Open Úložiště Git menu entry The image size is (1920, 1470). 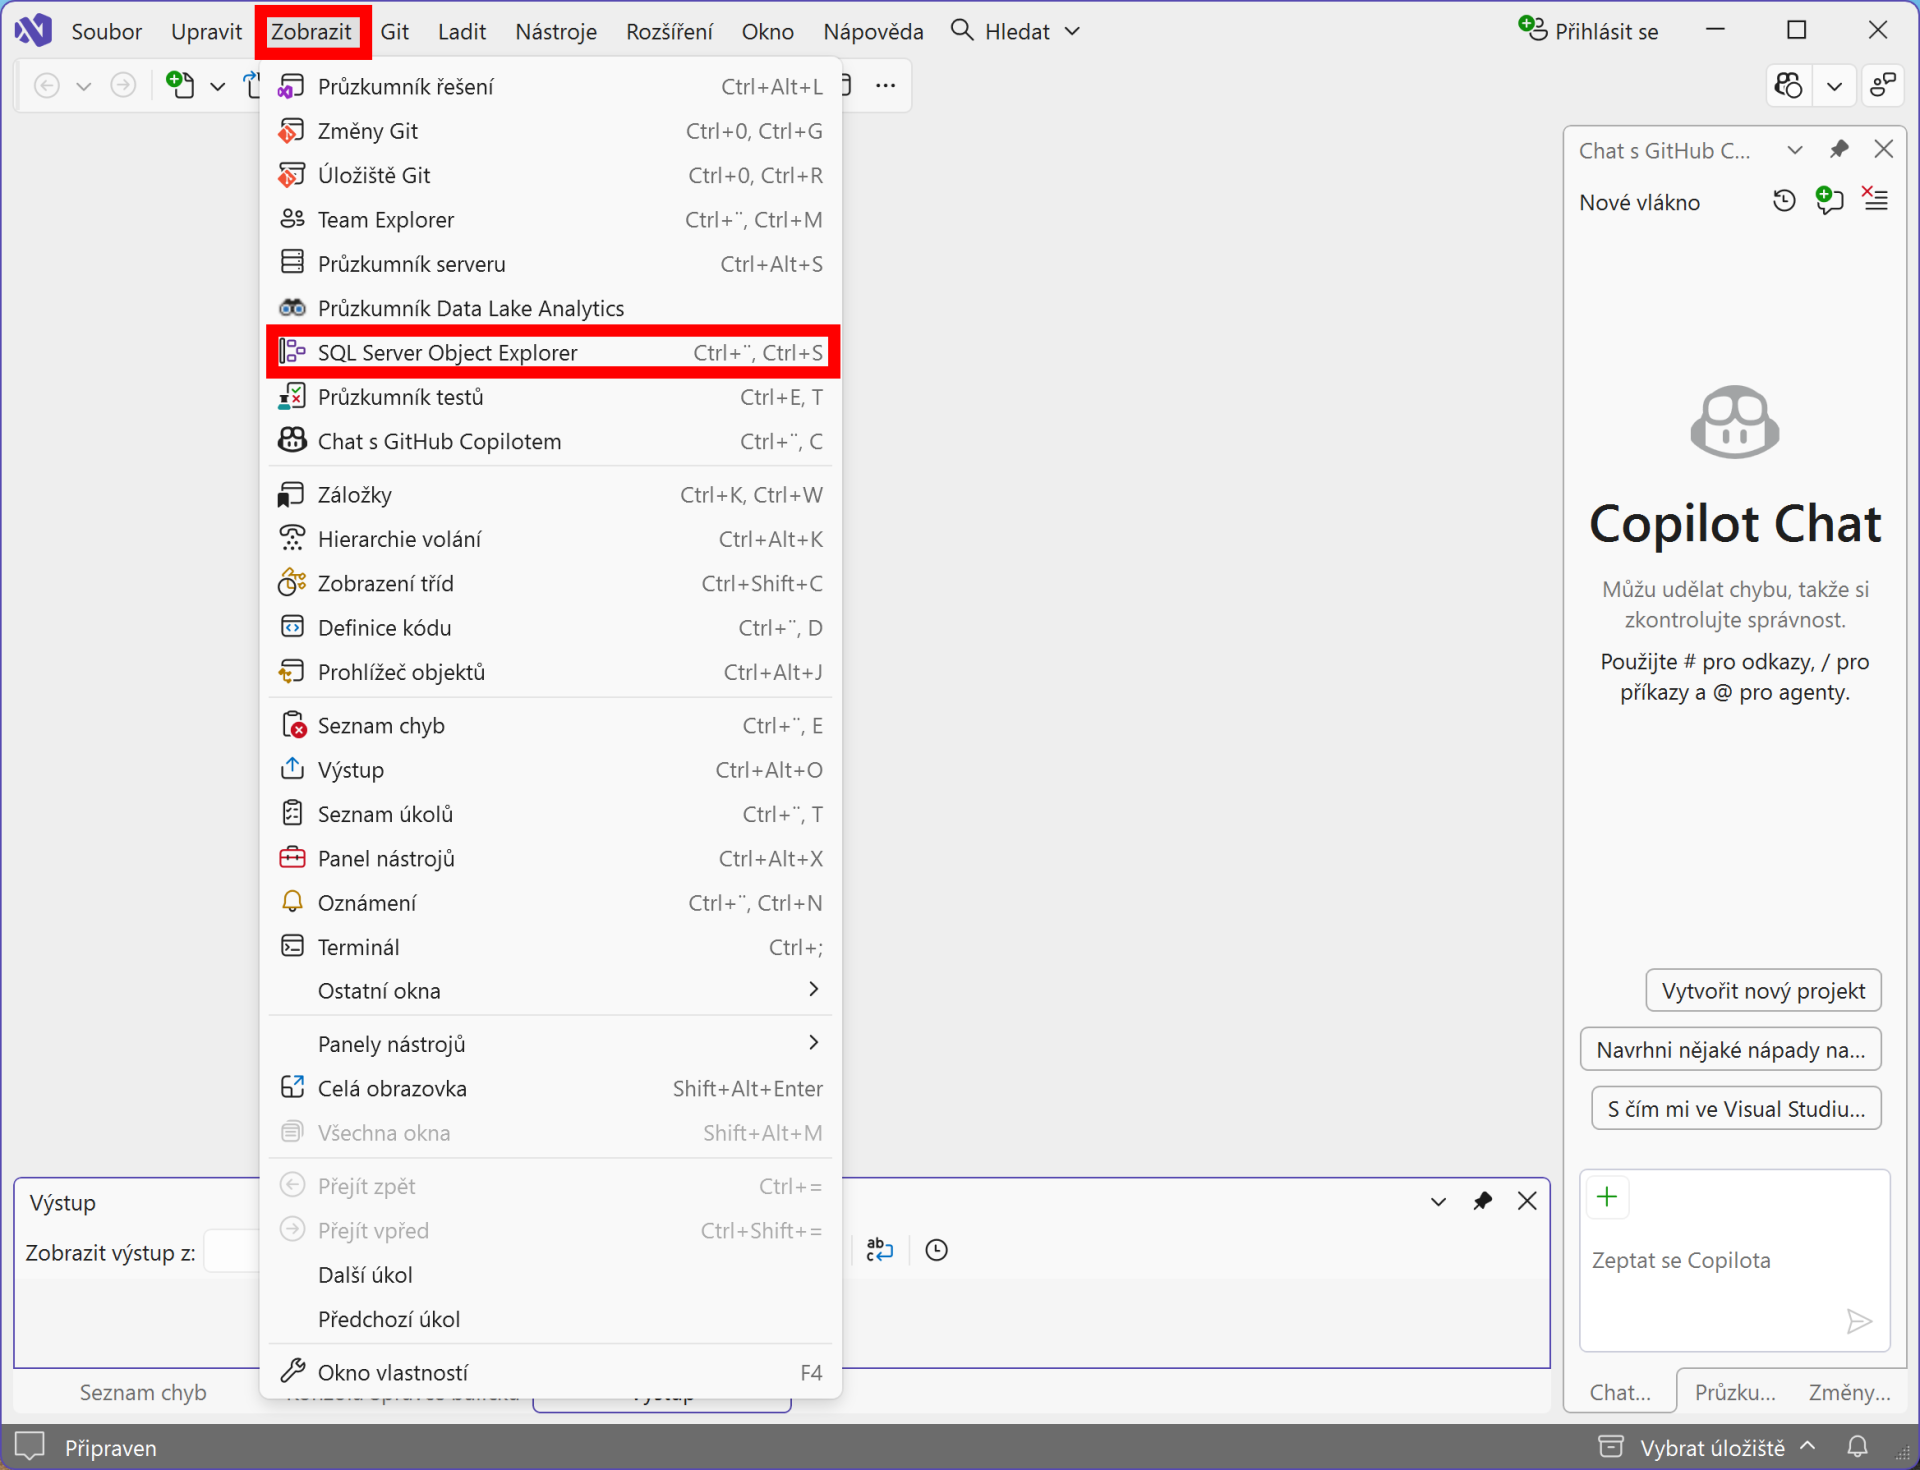pyautogui.click(x=550, y=175)
